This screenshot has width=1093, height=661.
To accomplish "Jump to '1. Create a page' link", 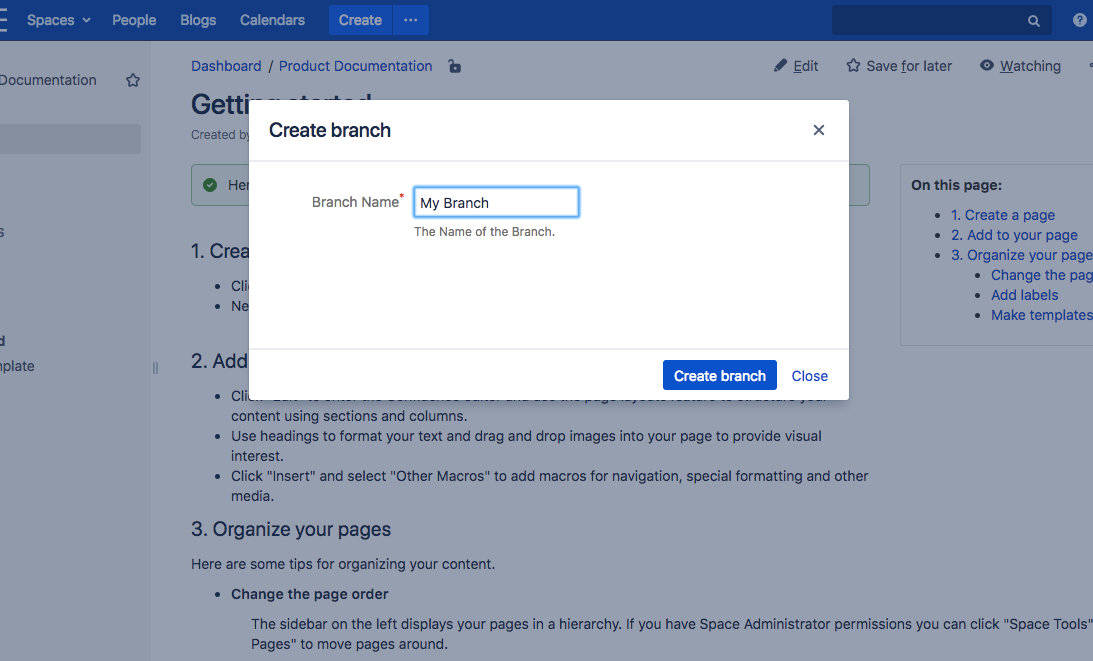I will click(1002, 215).
